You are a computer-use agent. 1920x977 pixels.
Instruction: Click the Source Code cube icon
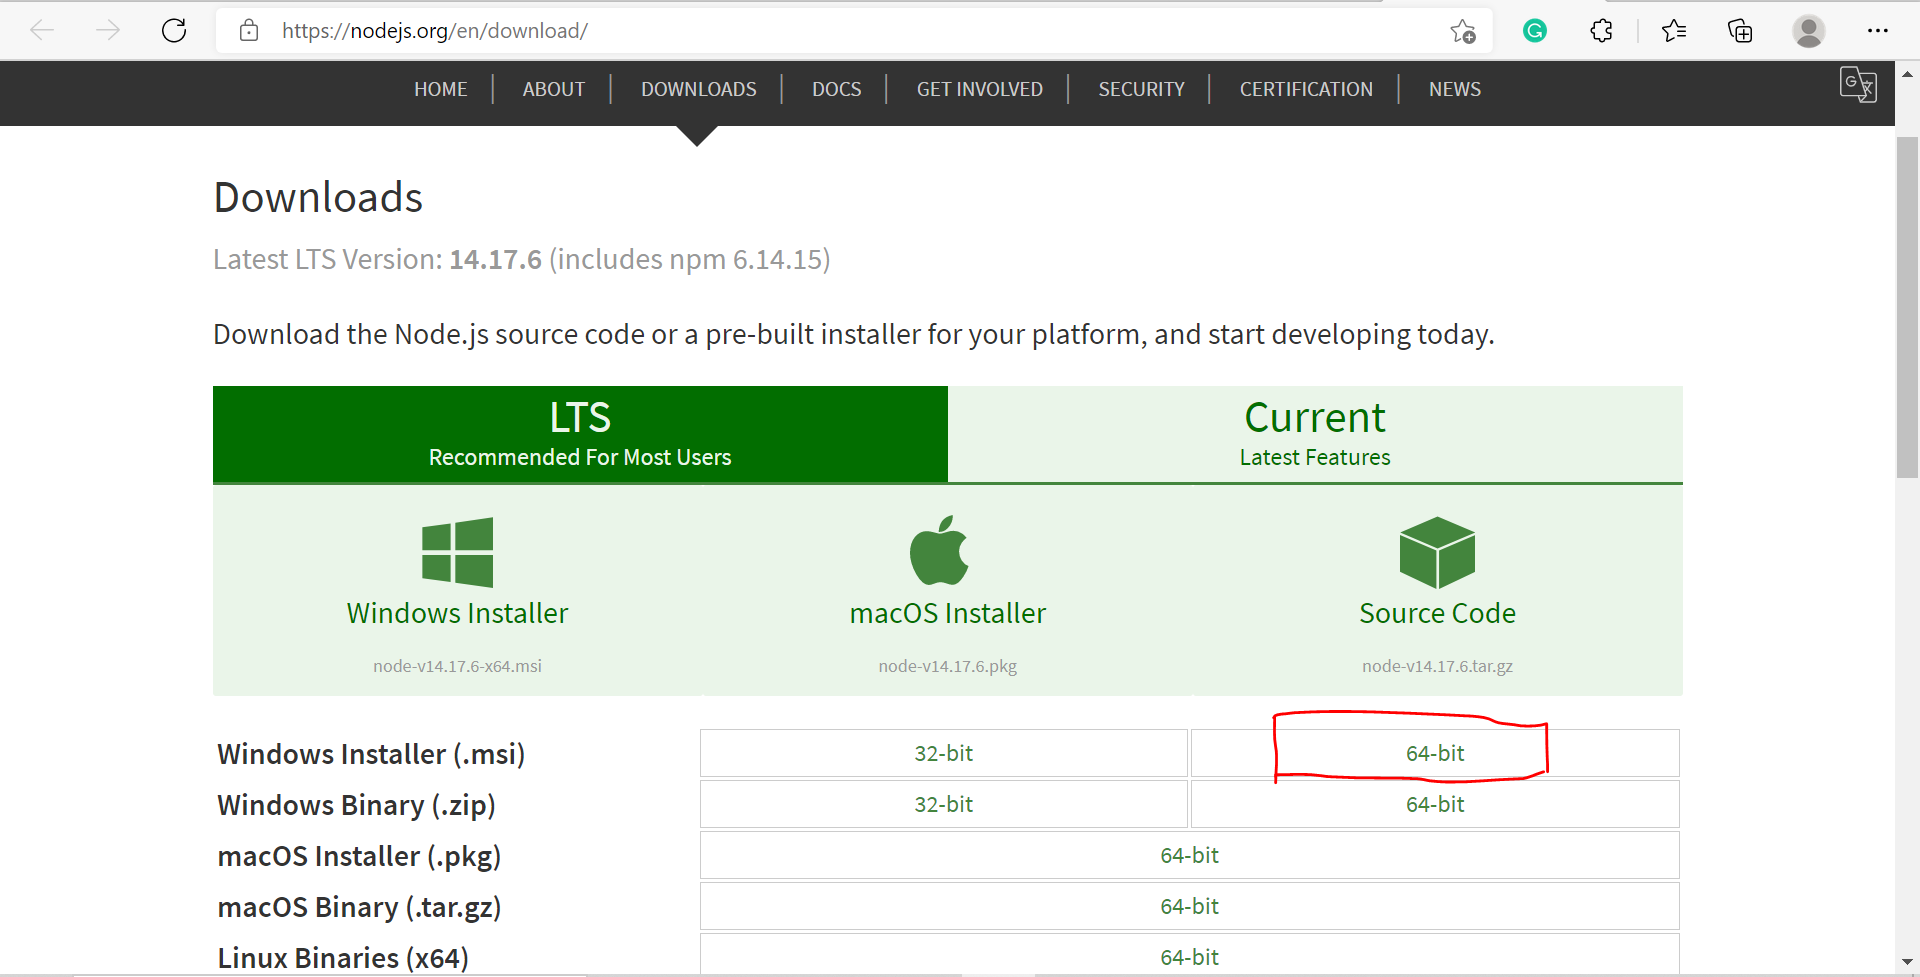point(1437,552)
